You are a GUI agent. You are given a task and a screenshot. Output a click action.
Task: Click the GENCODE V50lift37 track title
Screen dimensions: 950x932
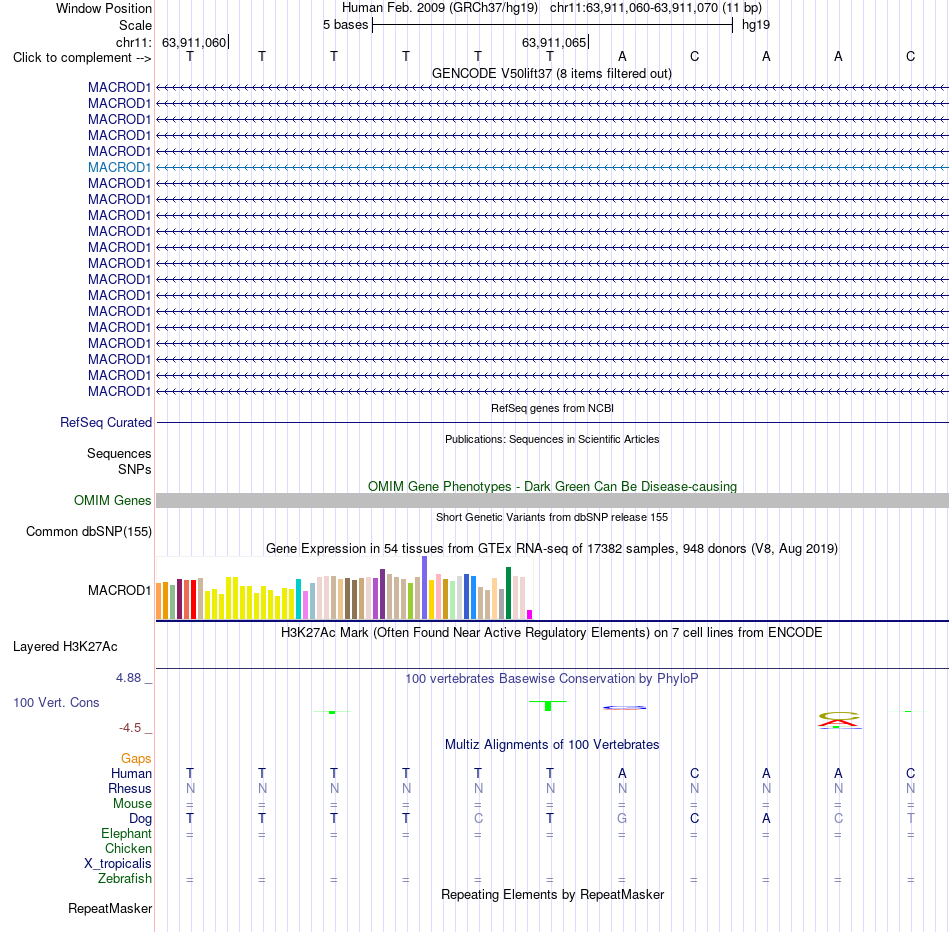[x=552, y=73]
